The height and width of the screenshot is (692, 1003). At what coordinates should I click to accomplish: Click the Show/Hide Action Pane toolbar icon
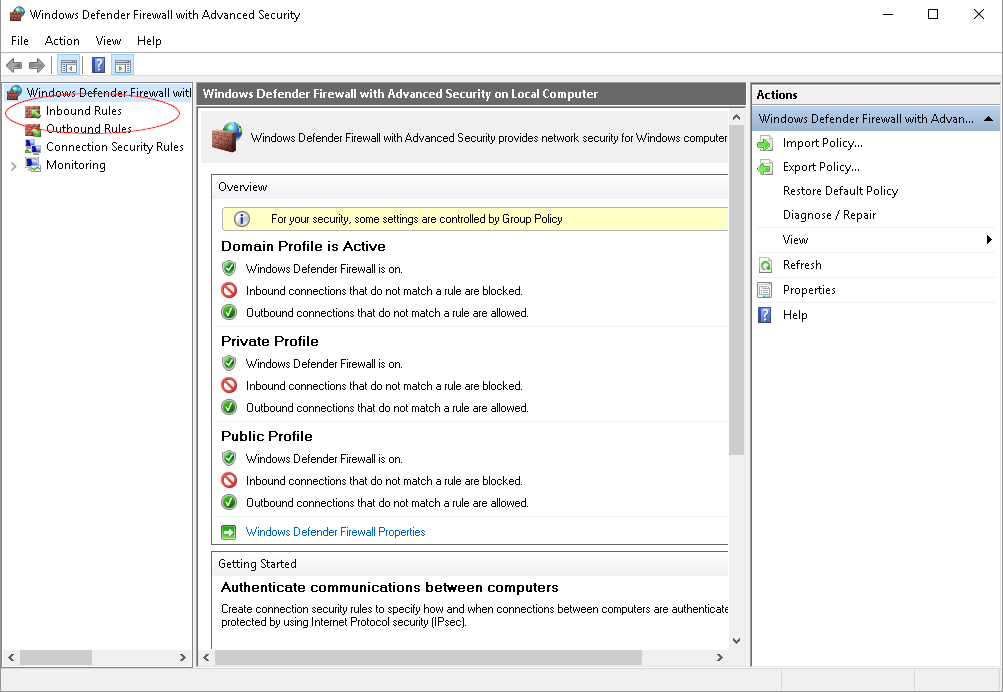point(122,64)
